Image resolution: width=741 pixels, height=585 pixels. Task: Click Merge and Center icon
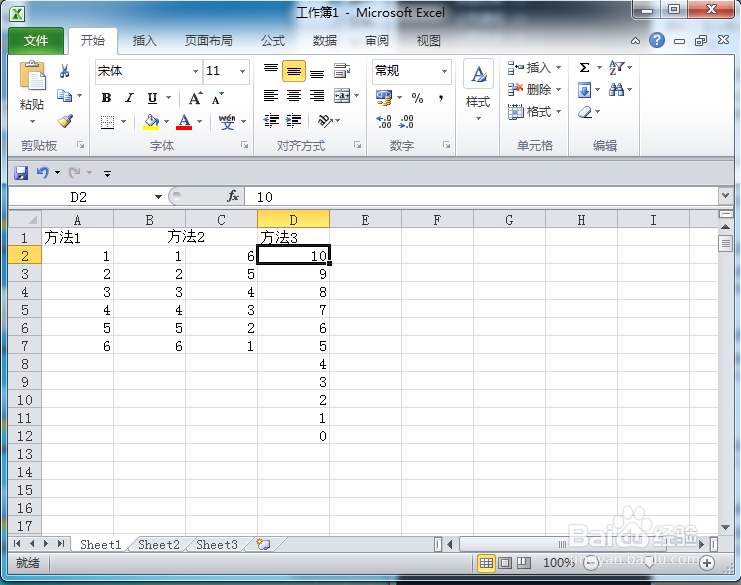pyautogui.click(x=342, y=96)
